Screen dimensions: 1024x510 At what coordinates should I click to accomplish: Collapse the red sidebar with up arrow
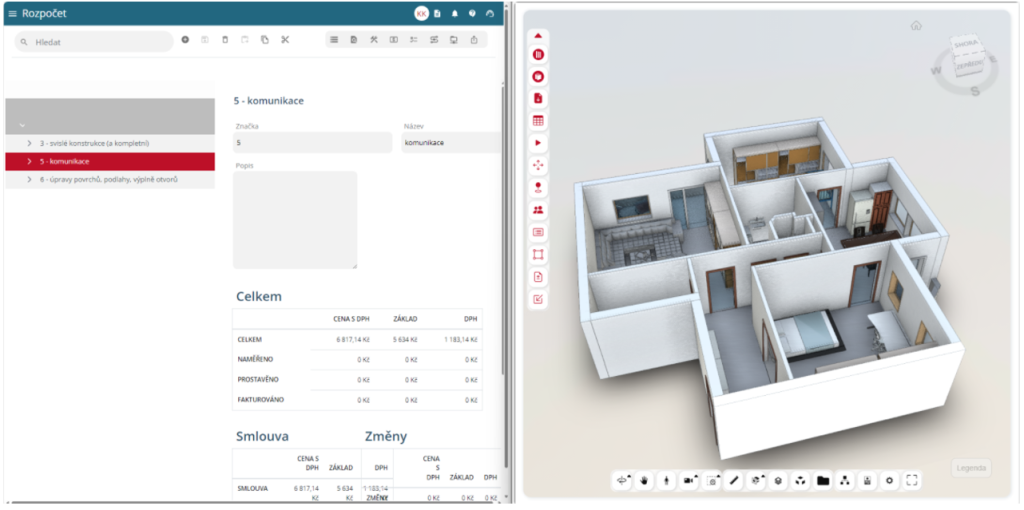pos(538,35)
